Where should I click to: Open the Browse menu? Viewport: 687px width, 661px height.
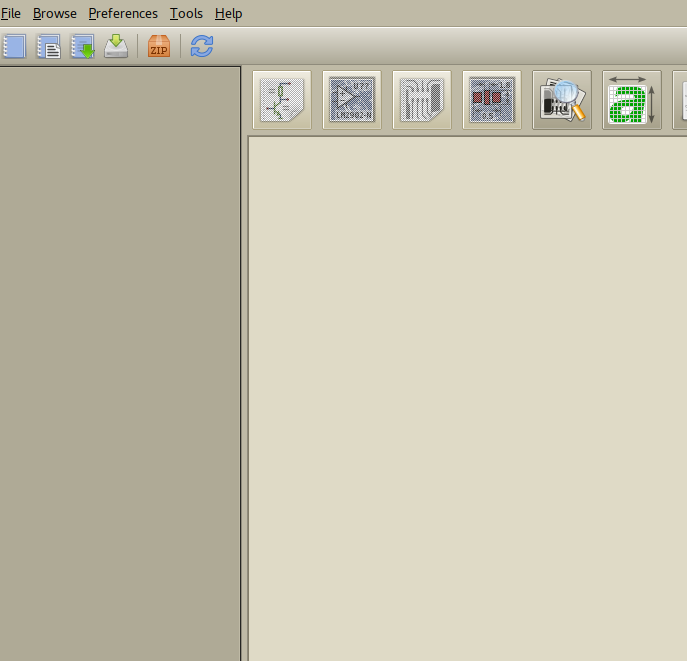tap(54, 14)
